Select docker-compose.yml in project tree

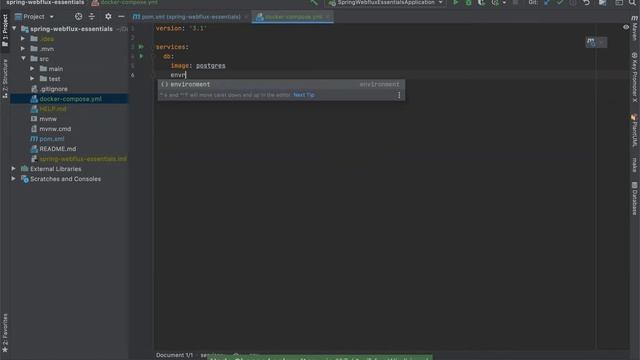point(70,99)
